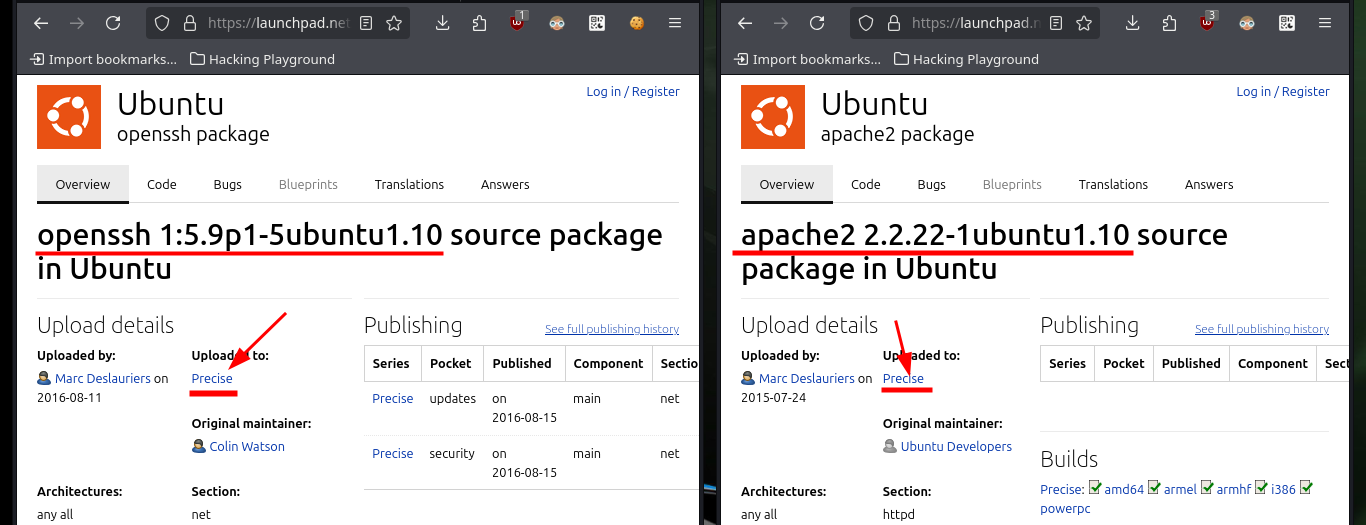The height and width of the screenshot is (525, 1366).
Task: Click Import bookmarks in the apache2 window
Action: click(808, 59)
